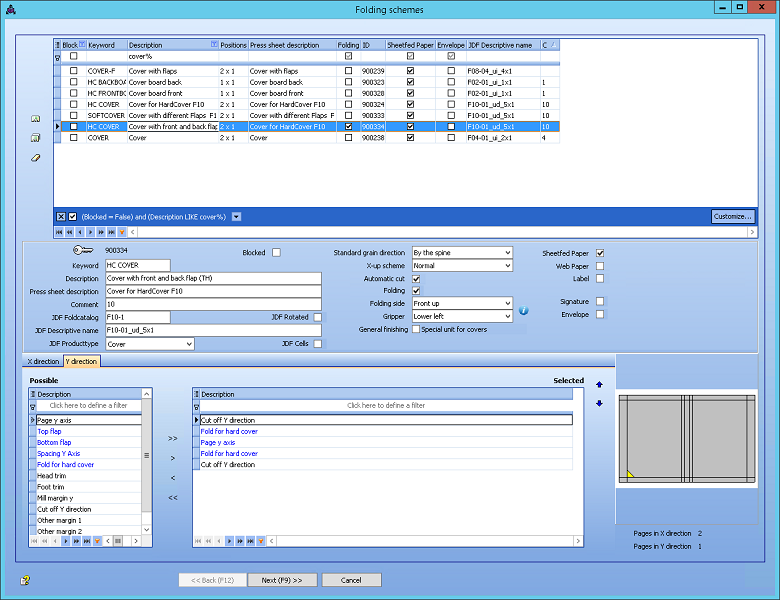Add selected item with the > button
Image resolution: width=780 pixels, height=600 pixels.
pos(173,458)
